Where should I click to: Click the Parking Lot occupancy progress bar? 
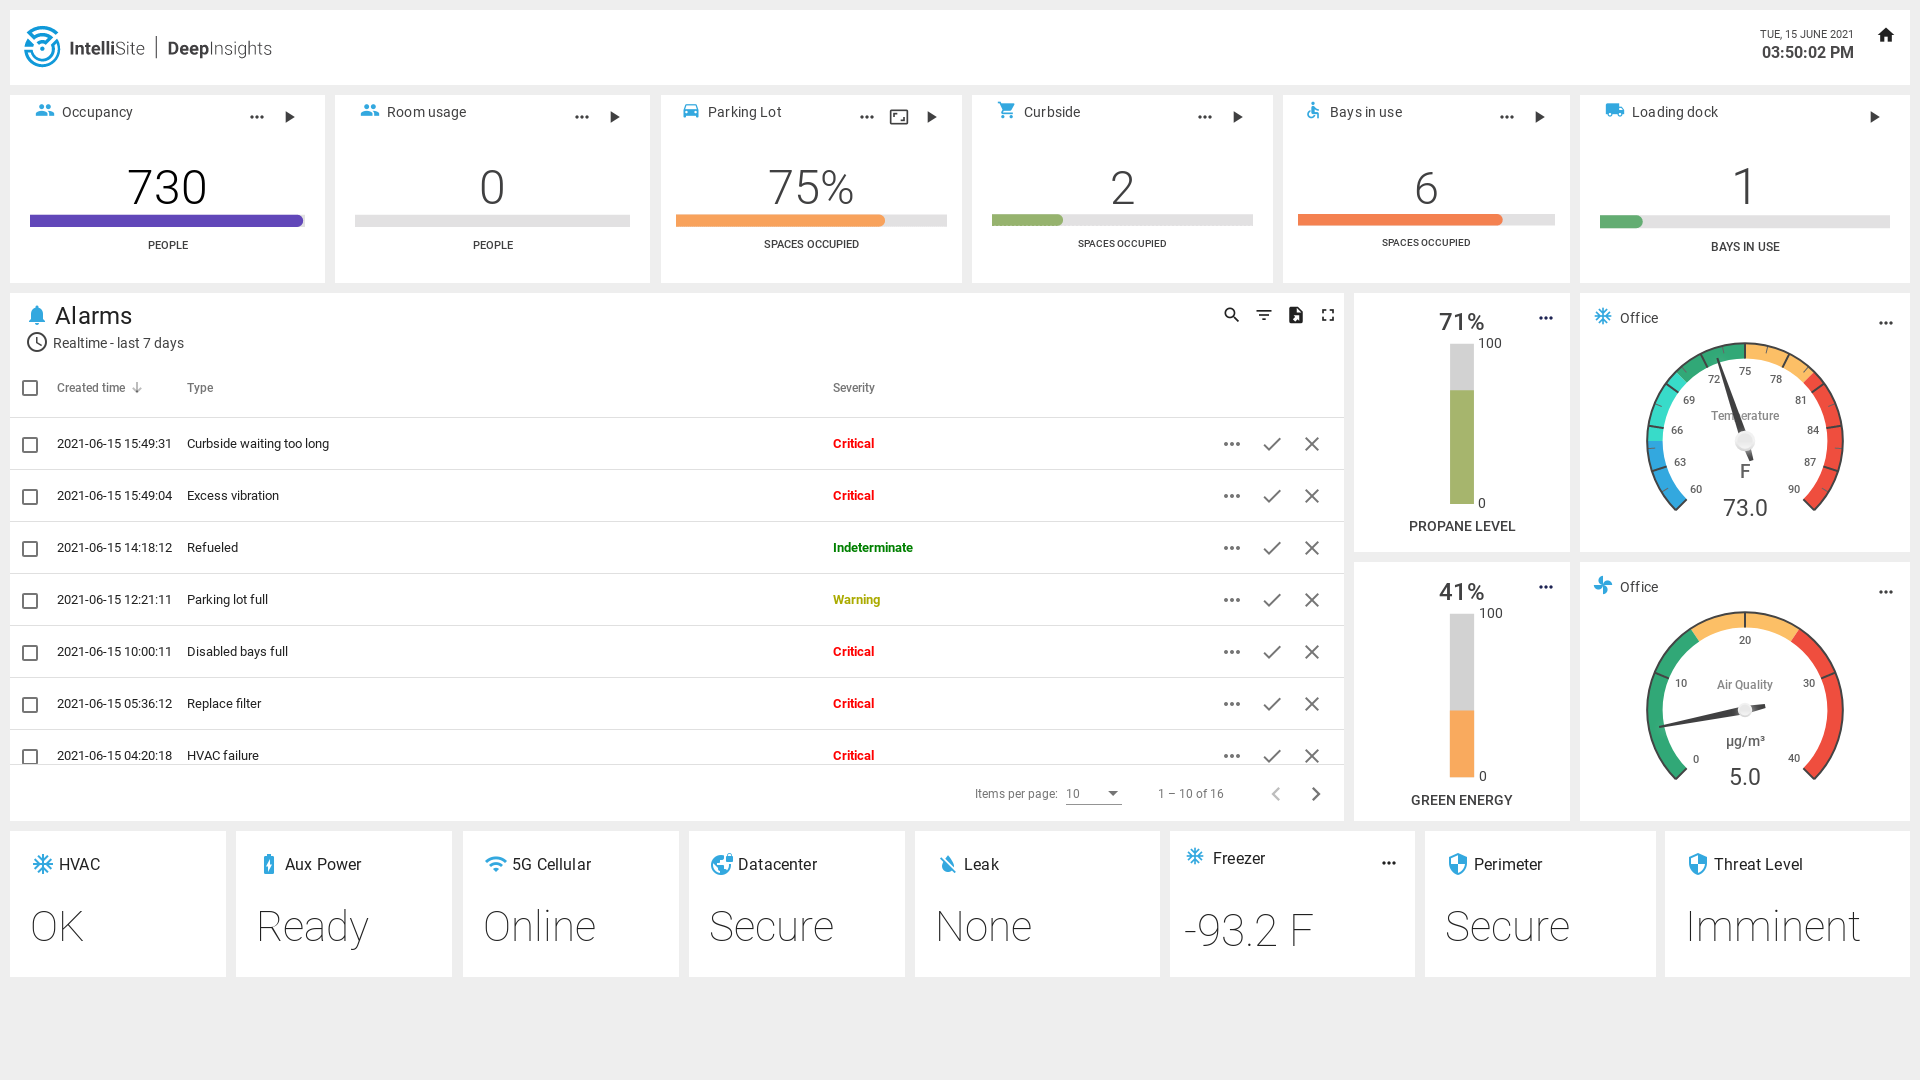pos(810,221)
